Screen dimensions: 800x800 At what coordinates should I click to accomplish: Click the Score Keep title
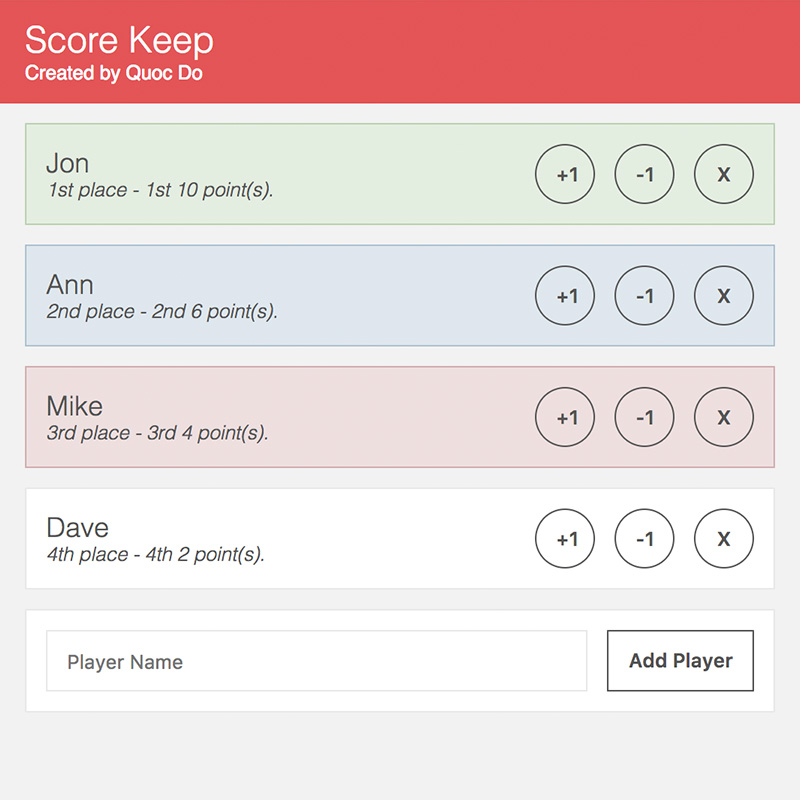(119, 40)
